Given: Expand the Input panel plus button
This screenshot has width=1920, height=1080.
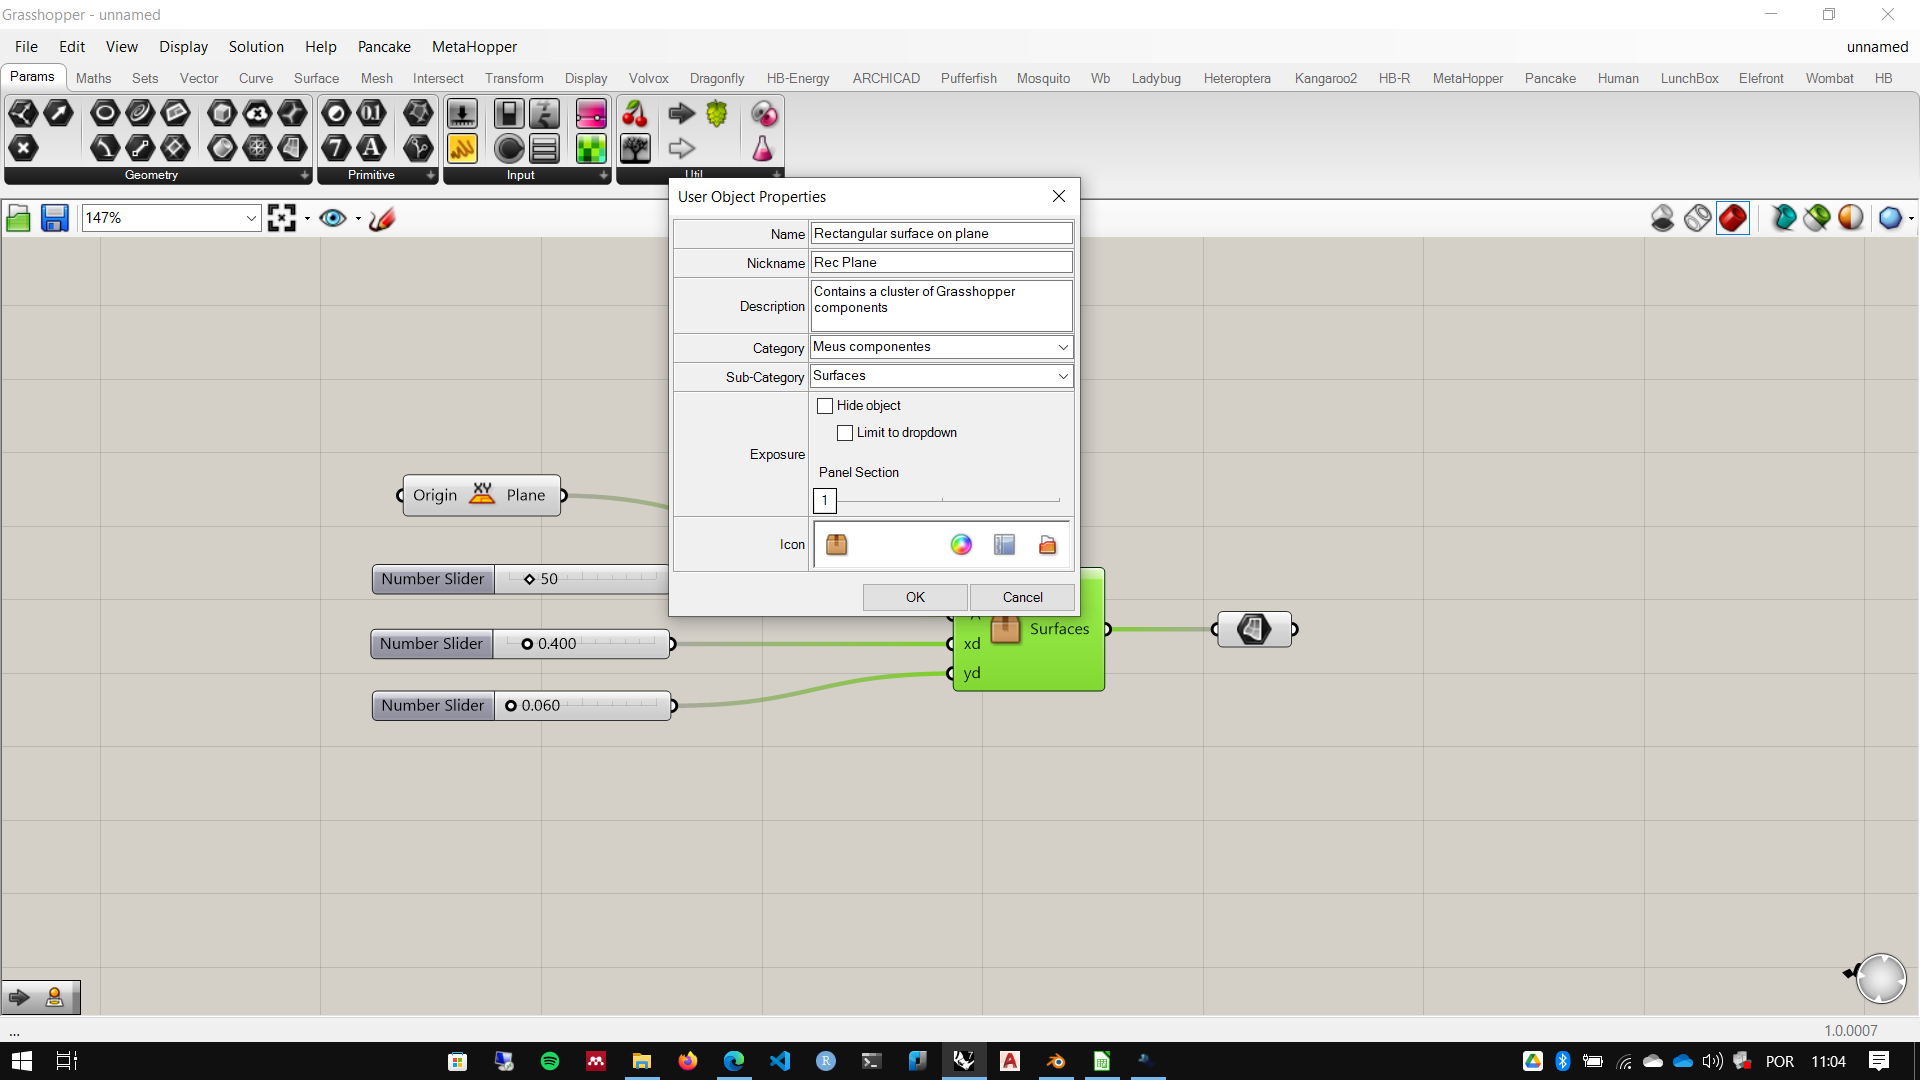Looking at the screenshot, I should (x=604, y=175).
